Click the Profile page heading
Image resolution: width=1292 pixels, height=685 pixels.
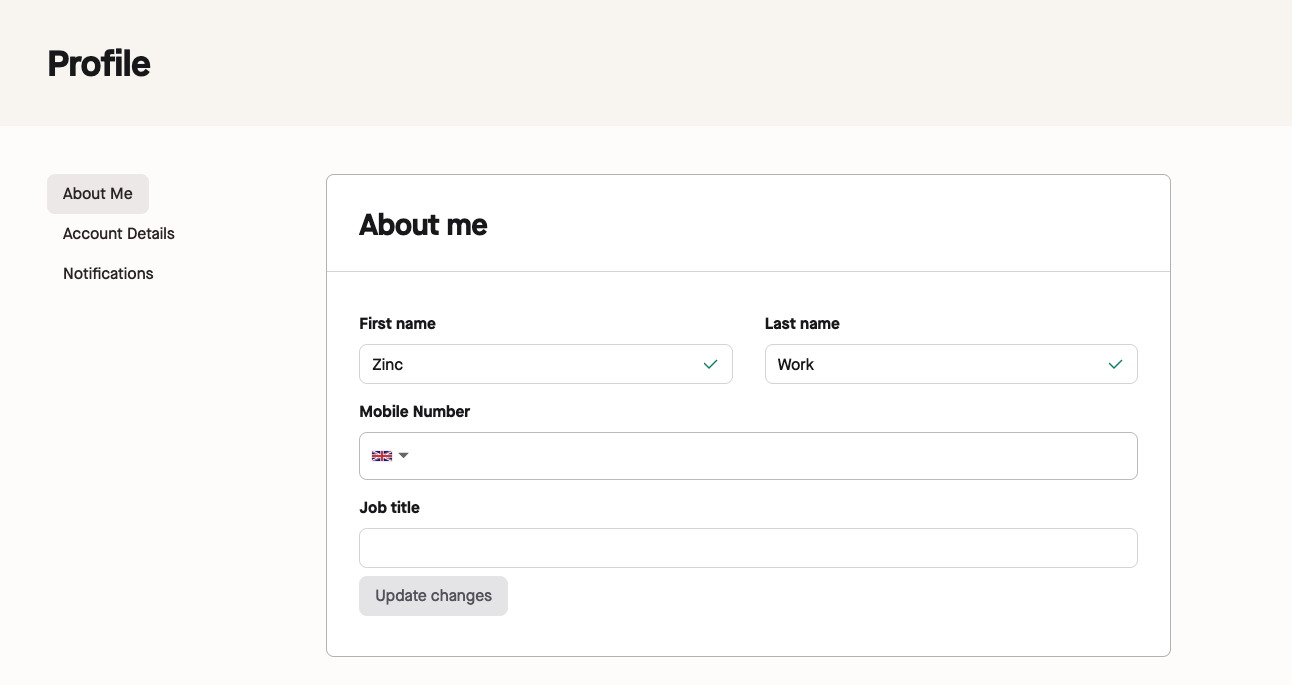[x=99, y=64]
